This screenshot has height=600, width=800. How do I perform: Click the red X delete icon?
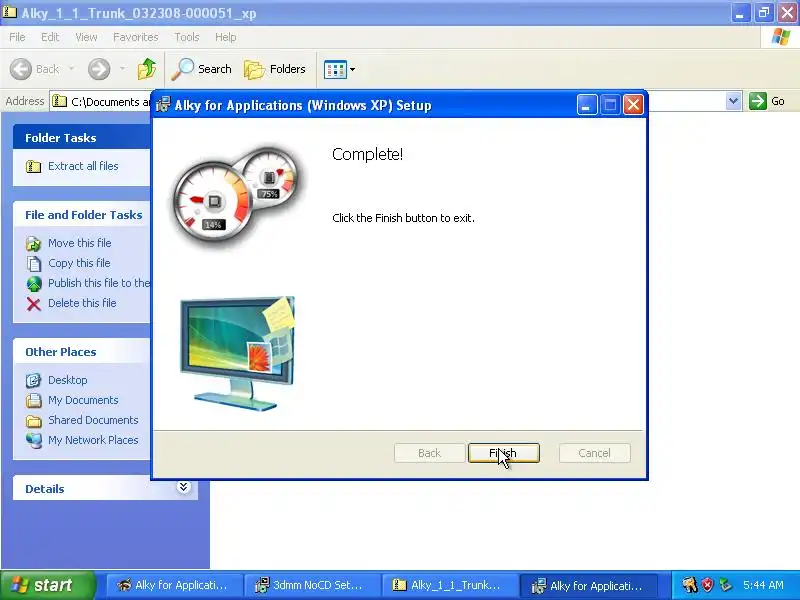pyautogui.click(x=34, y=304)
